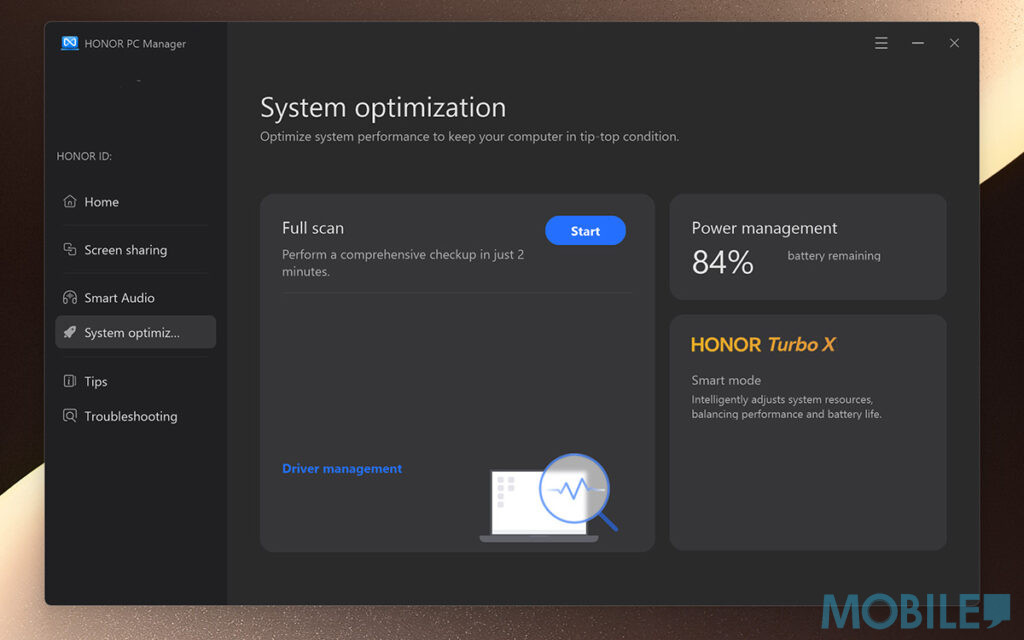Click the Tips info icon
Viewport: 1024px width, 640px height.
click(x=70, y=381)
